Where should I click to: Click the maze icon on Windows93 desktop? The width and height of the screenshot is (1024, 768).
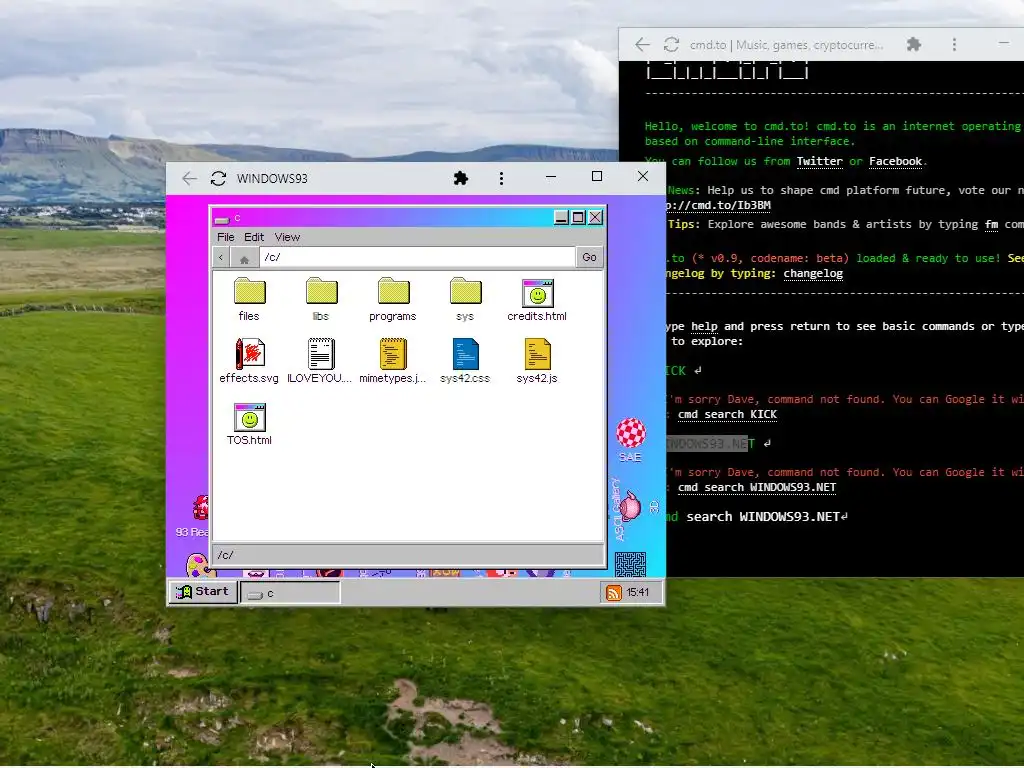click(x=630, y=564)
